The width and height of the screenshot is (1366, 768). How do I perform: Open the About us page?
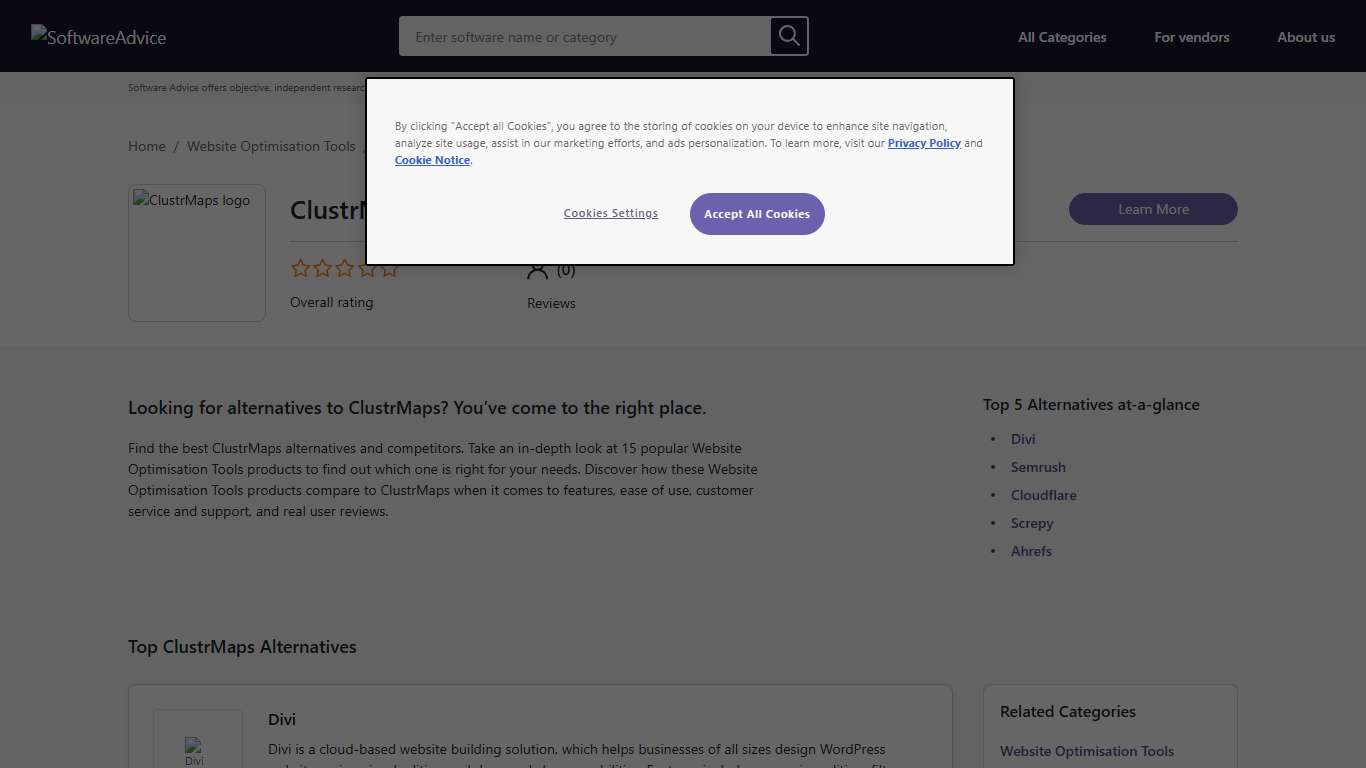coord(1305,37)
